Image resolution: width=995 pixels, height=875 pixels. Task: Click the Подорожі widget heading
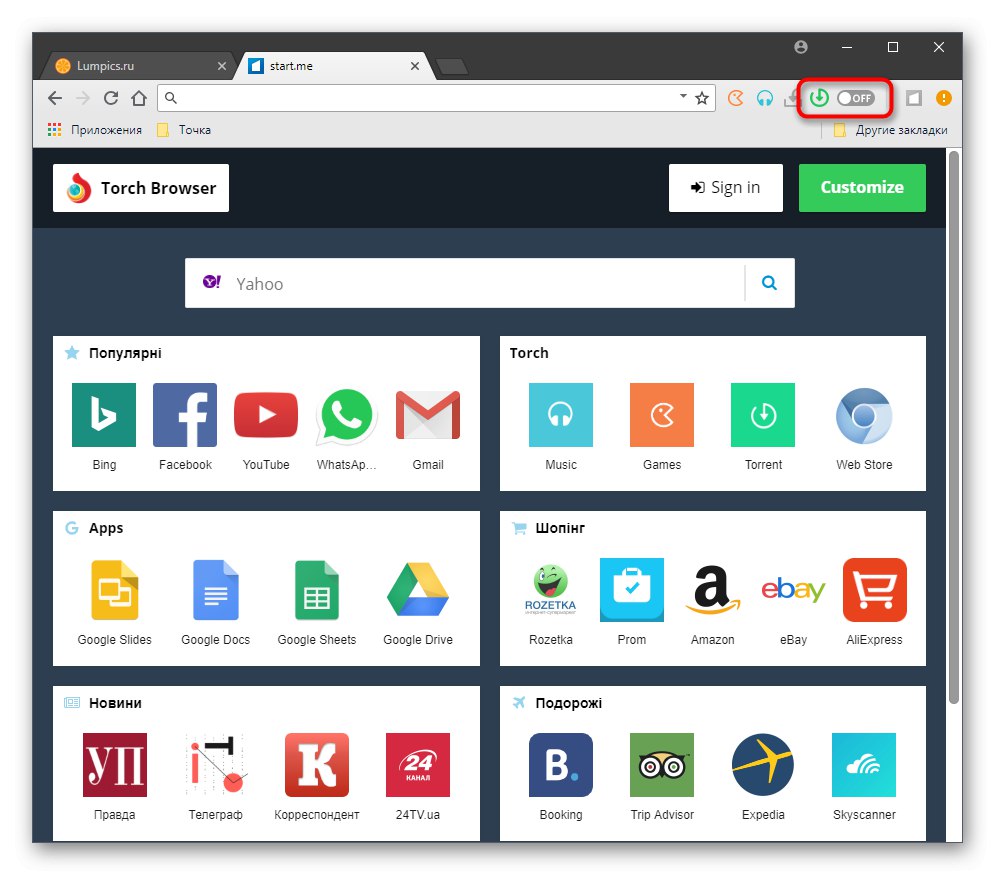tap(569, 703)
